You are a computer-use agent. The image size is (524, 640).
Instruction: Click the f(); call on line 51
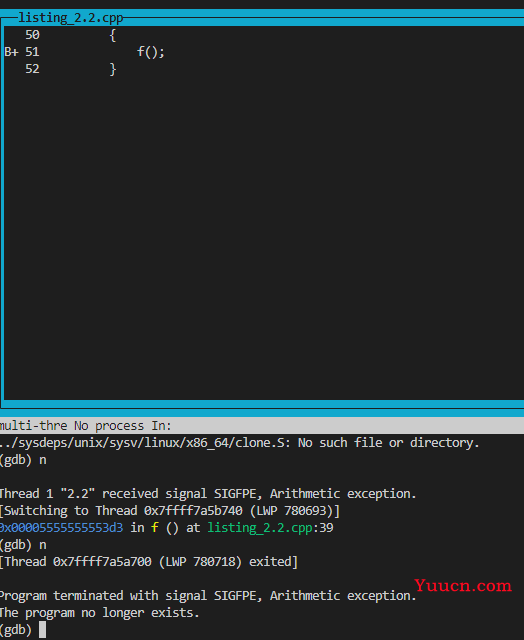[x=151, y=52]
